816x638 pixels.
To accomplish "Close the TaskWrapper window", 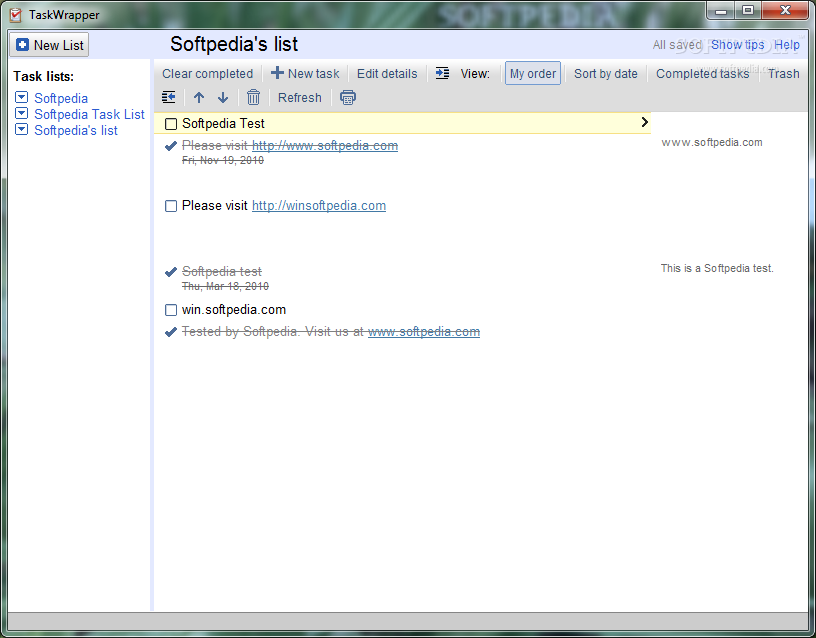I will click(x=786, y=11).
